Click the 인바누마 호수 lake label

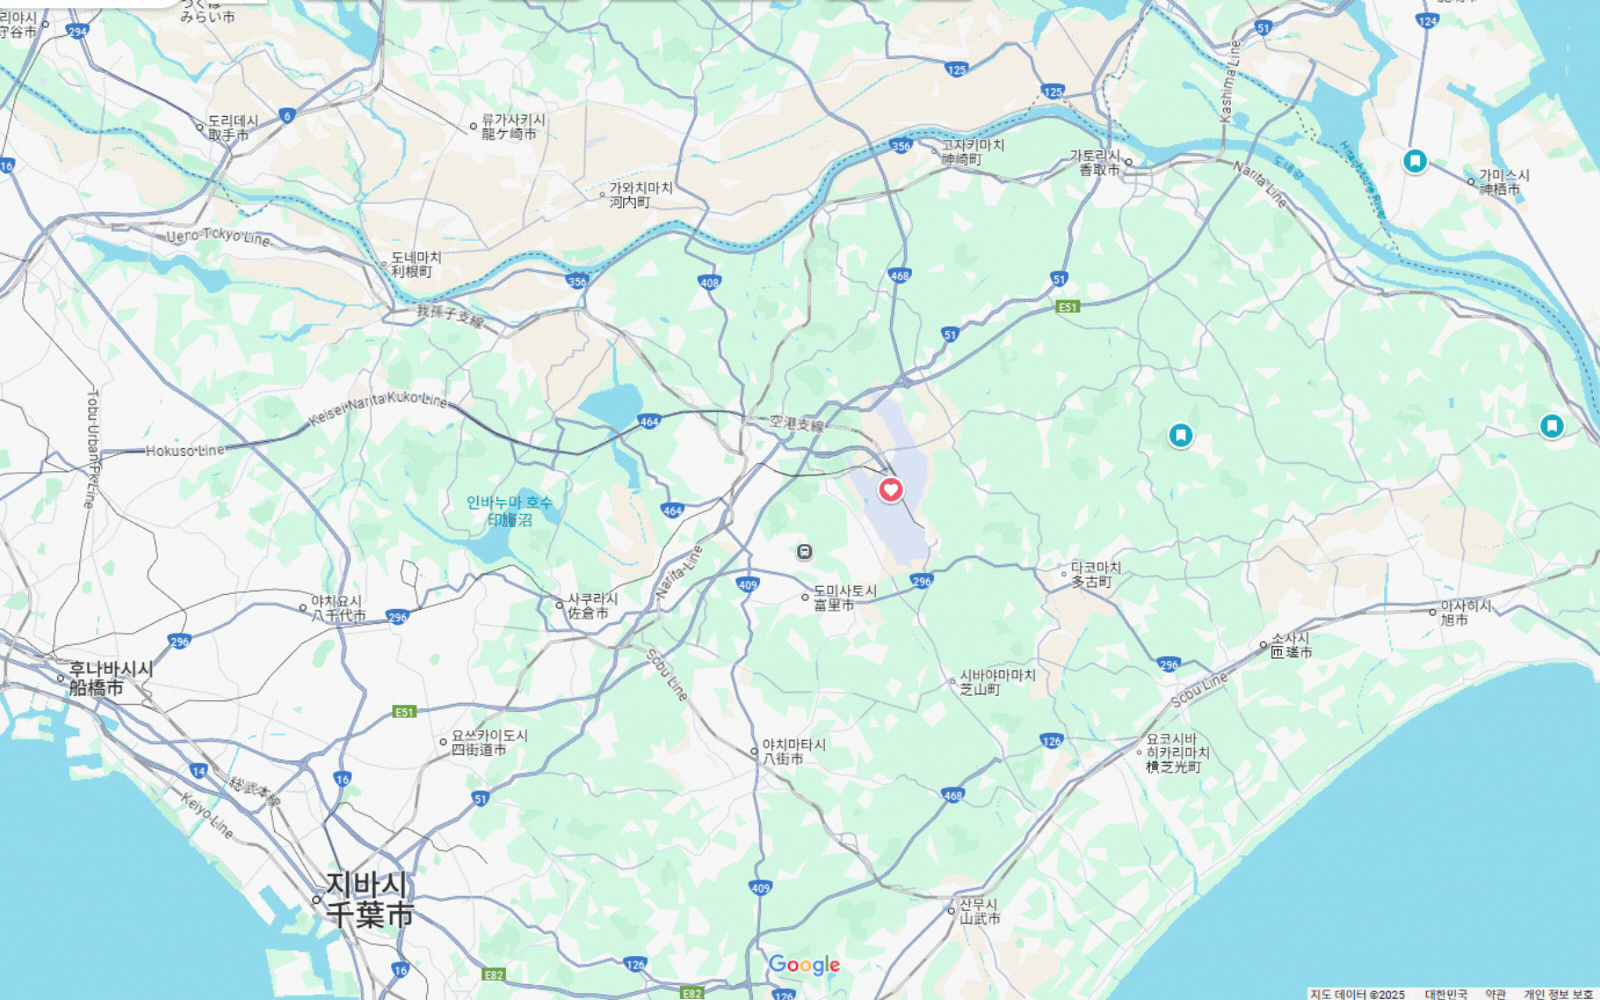pos(509,503)
